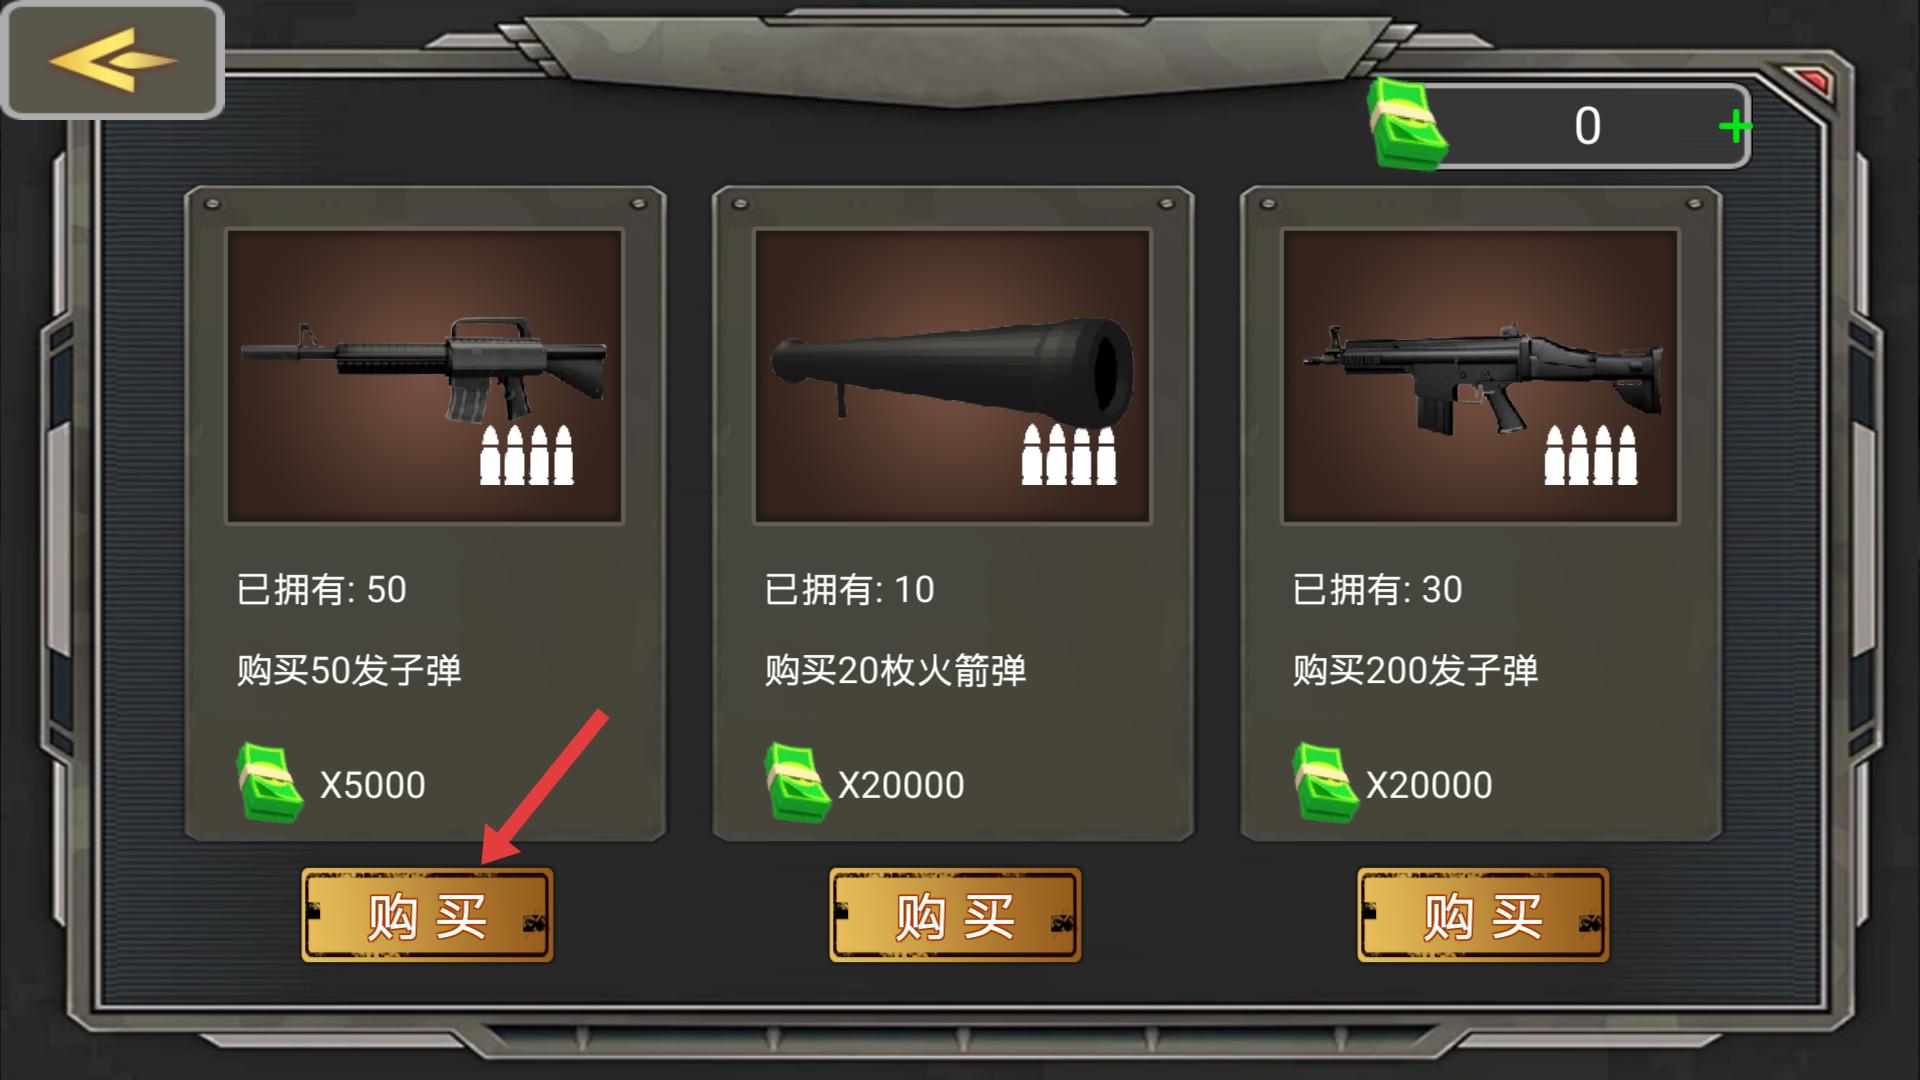Buy 20 rockets with the 购买 button

click(x=955, y=915)
